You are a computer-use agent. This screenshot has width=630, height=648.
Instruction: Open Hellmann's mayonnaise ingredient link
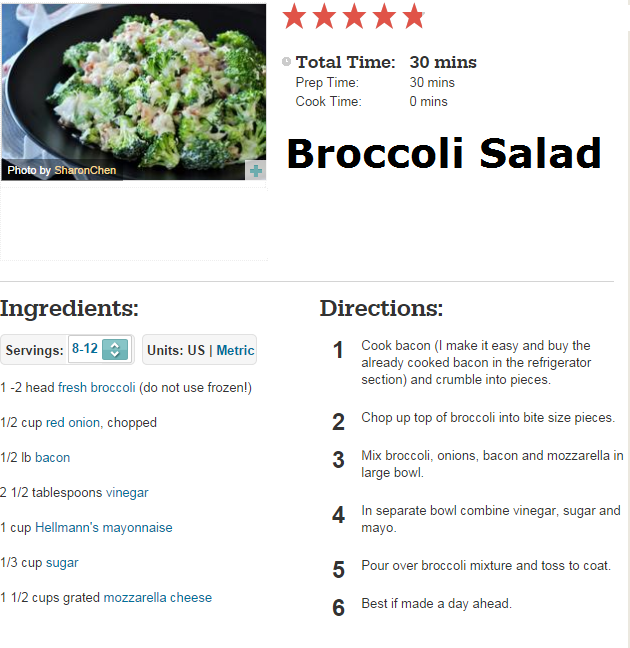(104, 527)
